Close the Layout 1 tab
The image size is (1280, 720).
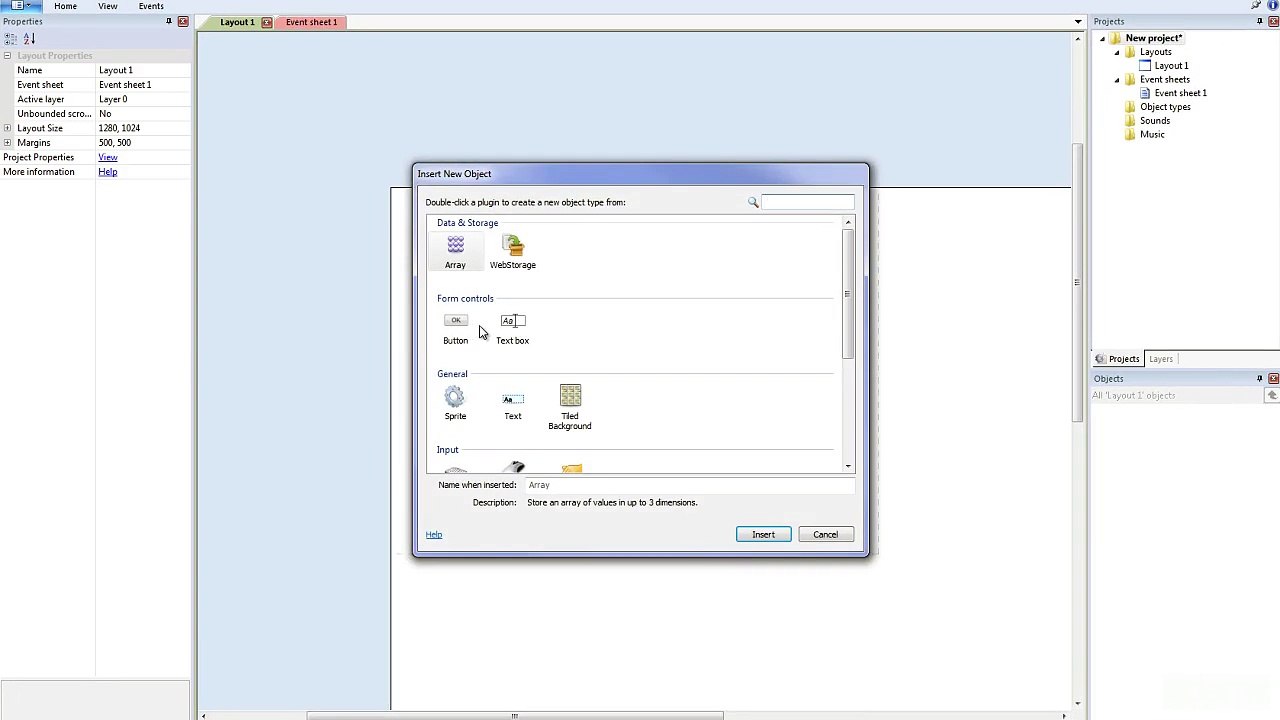[x=266, y=22]
